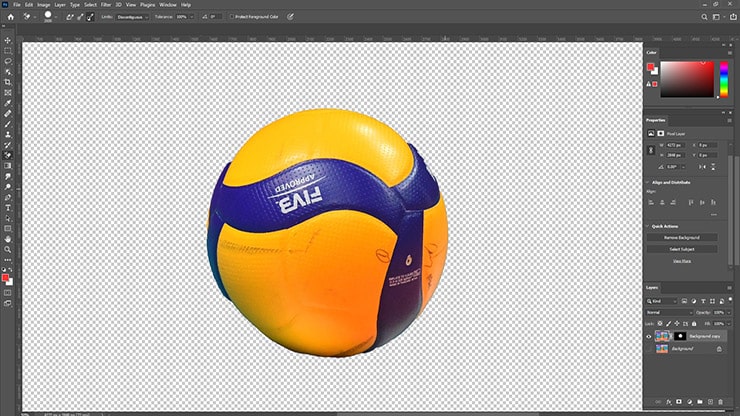Click the Select Subject button

click(681, 248)
